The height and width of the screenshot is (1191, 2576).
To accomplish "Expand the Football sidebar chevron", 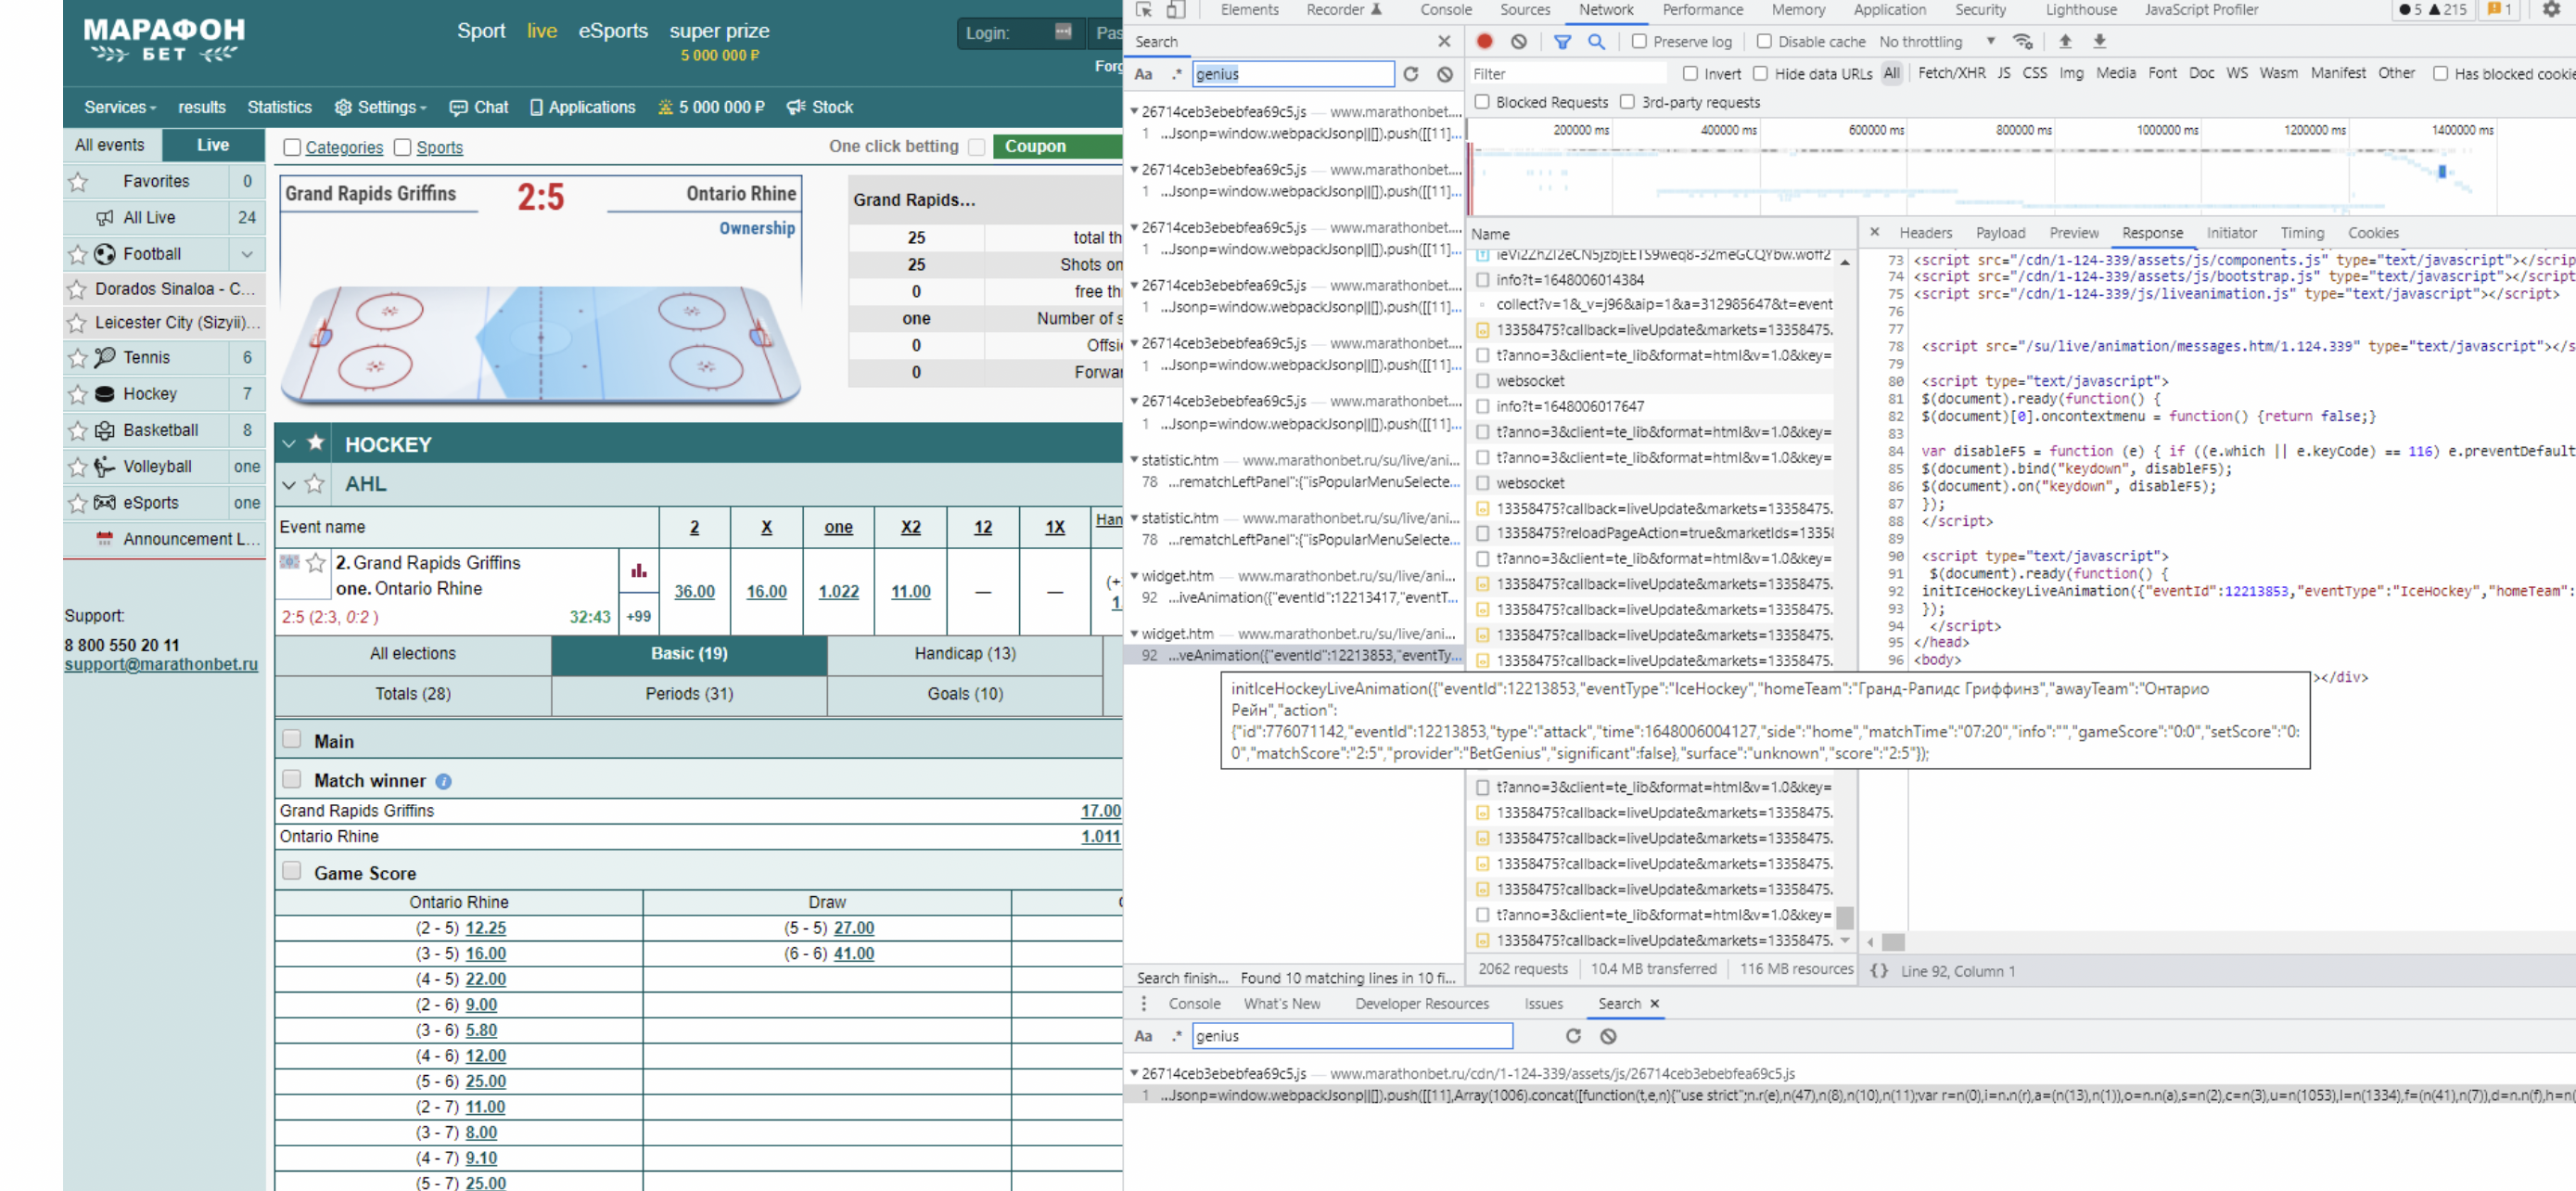I will (x=247, y=254).
